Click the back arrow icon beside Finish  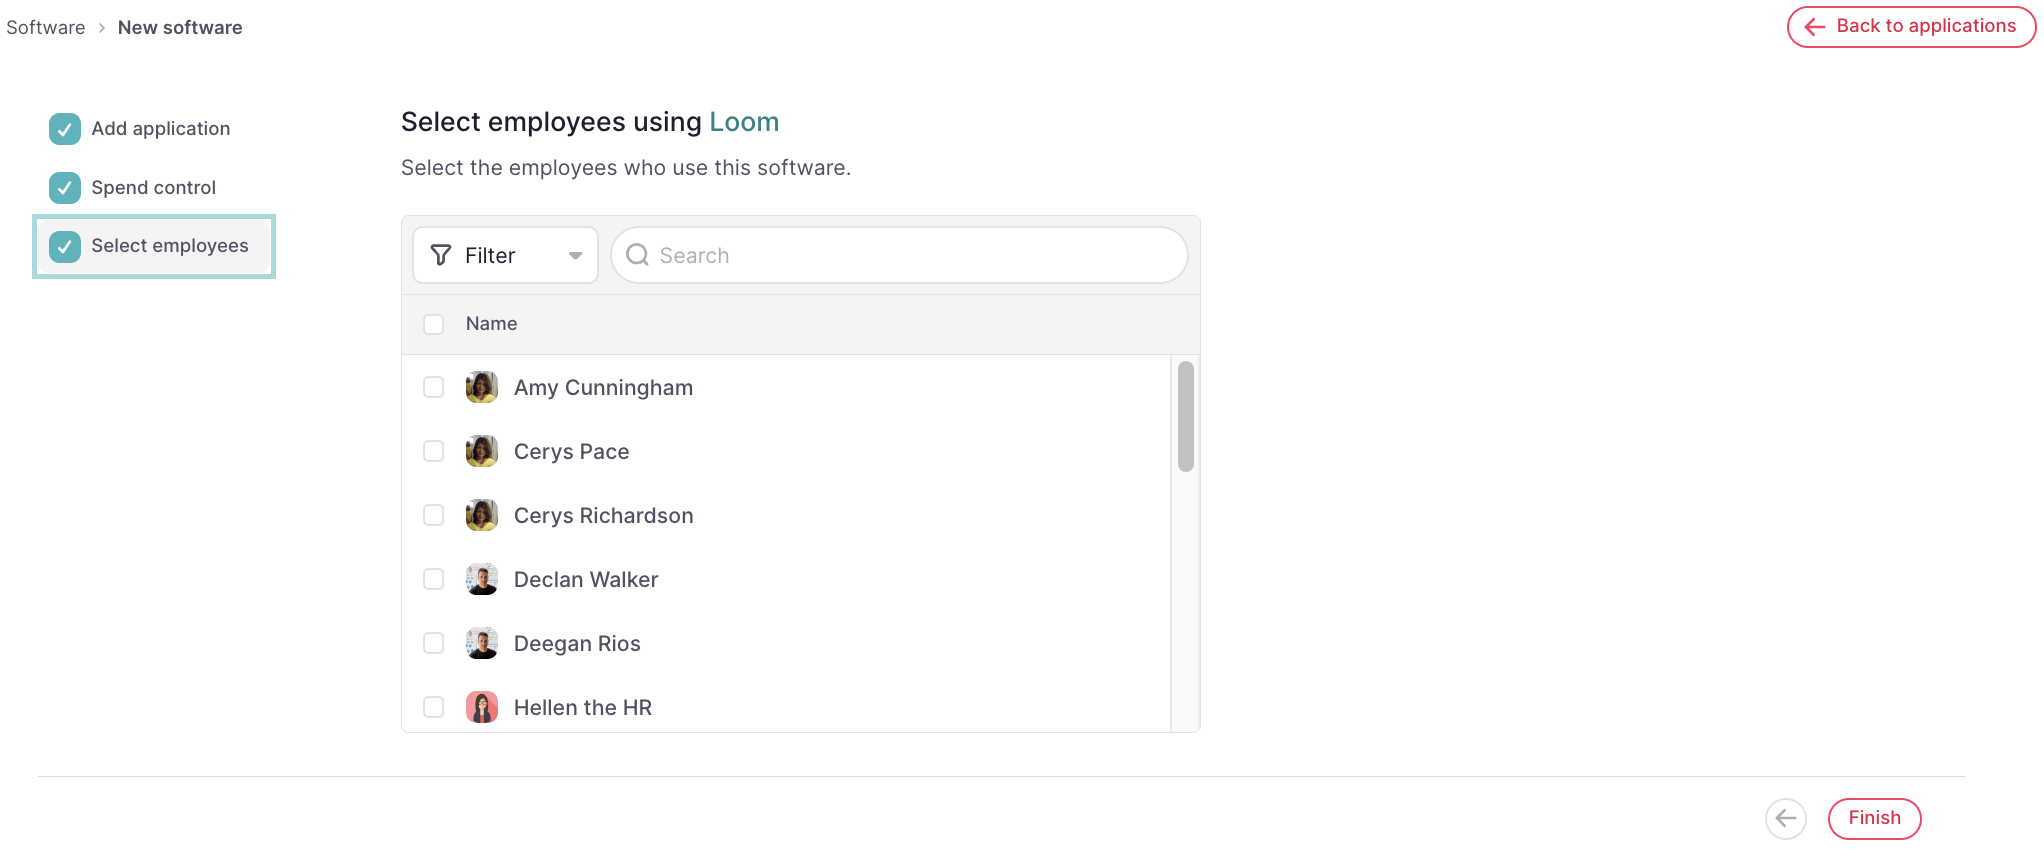[1785, 818]
